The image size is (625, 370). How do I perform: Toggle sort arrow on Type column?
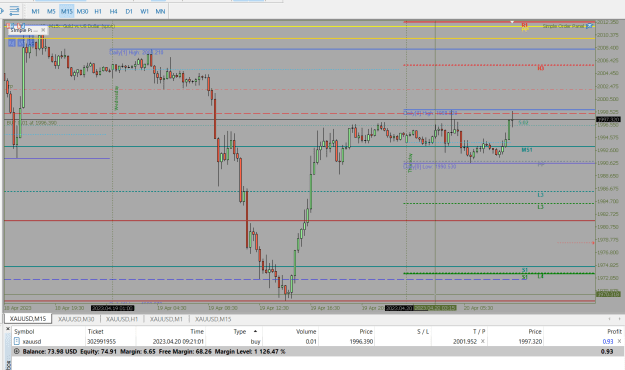(x=255, y=331)
